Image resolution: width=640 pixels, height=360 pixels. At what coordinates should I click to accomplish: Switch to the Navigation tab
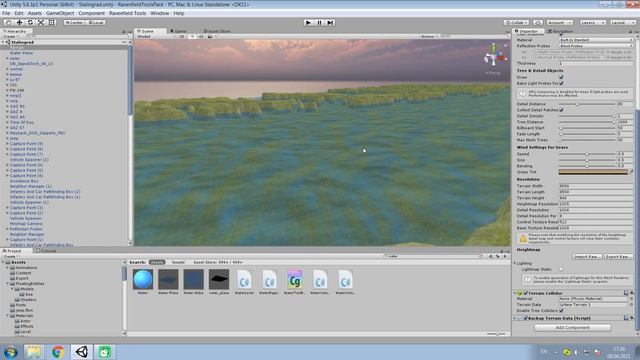[560, 31]
